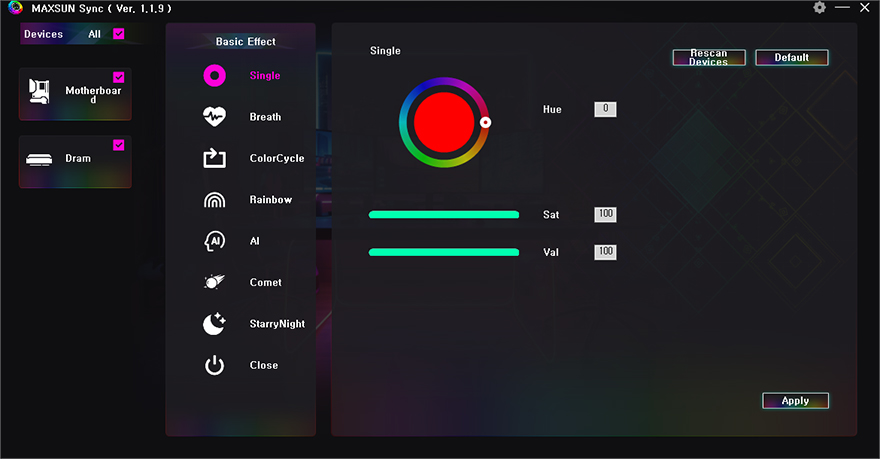Uncheck the Motherboard device checkbox
Image resolution: width=880 pixels, height=459 pixels.
(119, 77)
